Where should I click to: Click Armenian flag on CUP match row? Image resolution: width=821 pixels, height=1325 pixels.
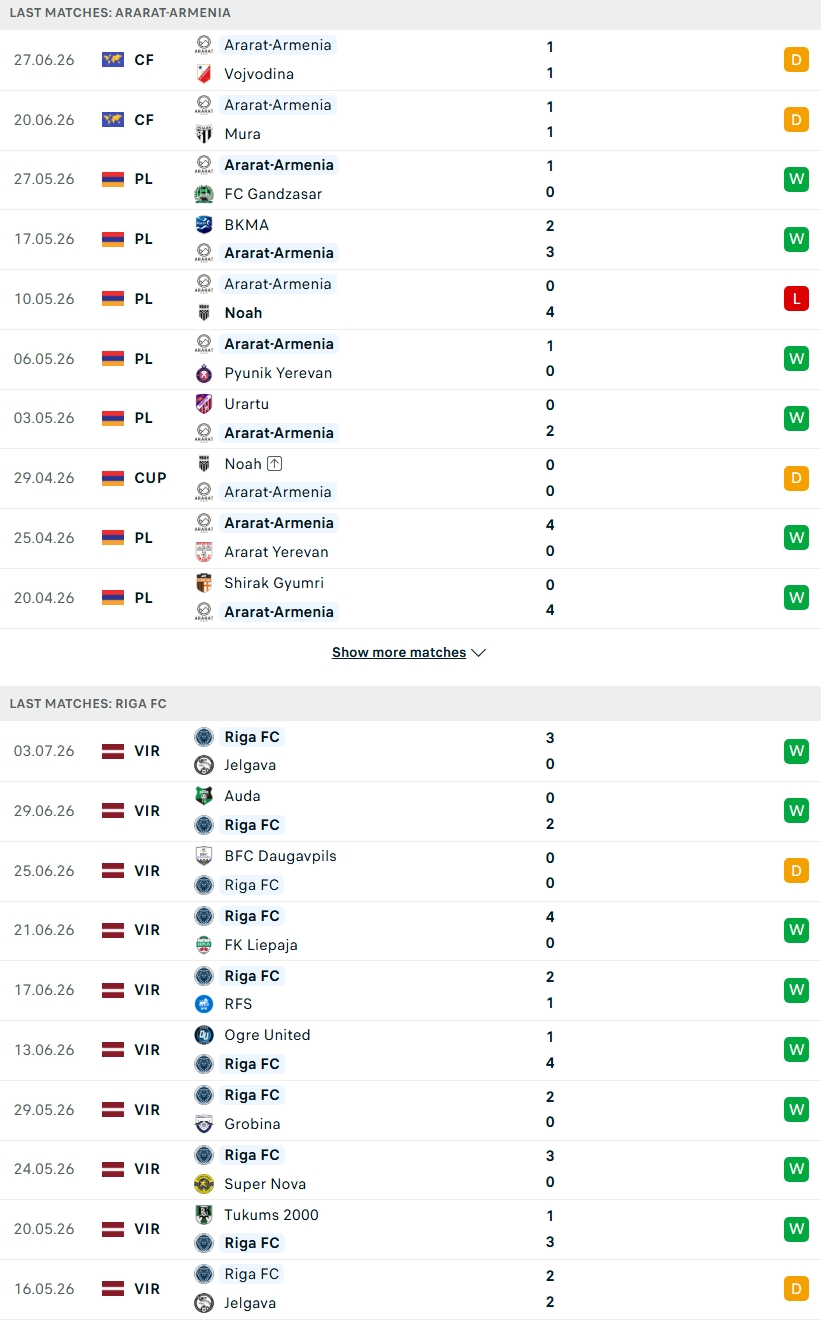pyautogui.click(x=113, y=478)
